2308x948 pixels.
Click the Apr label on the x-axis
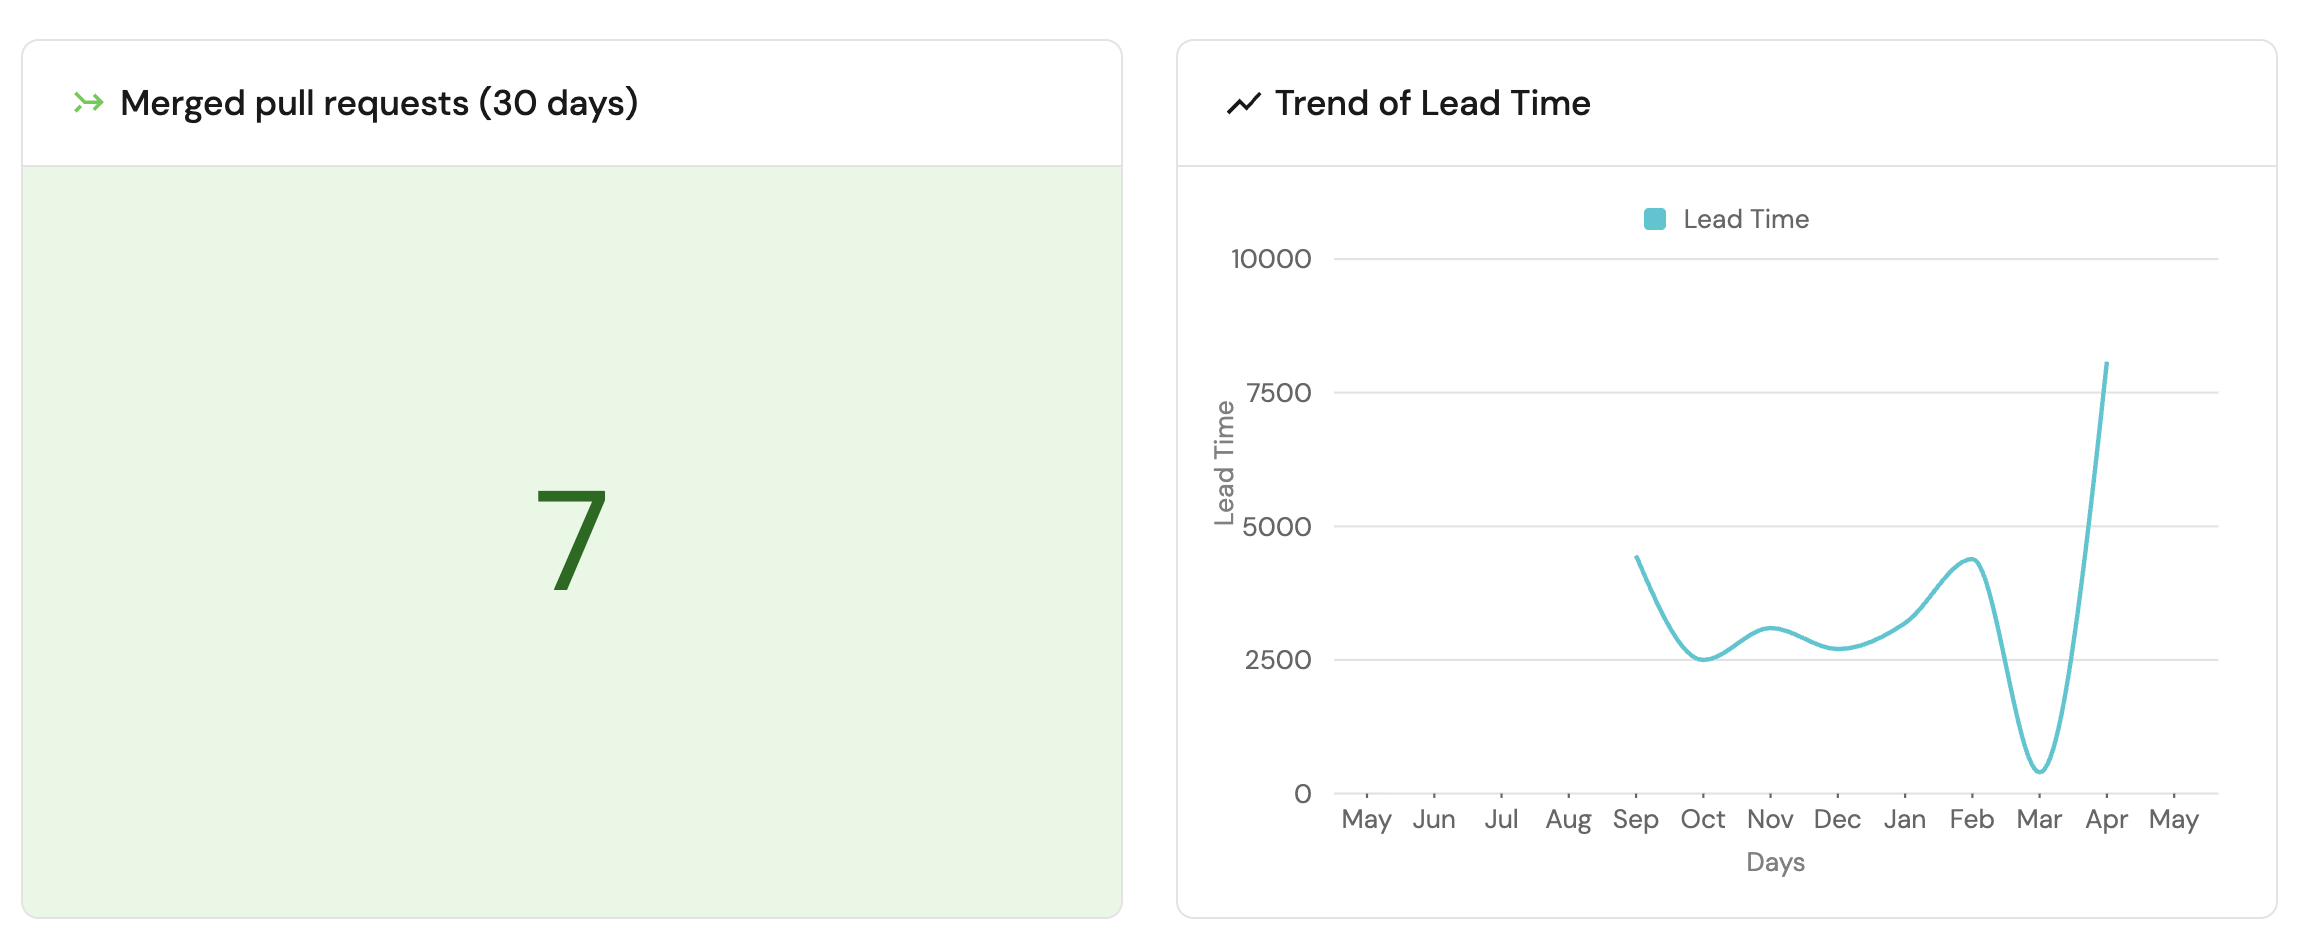(x=2106, y=820)
